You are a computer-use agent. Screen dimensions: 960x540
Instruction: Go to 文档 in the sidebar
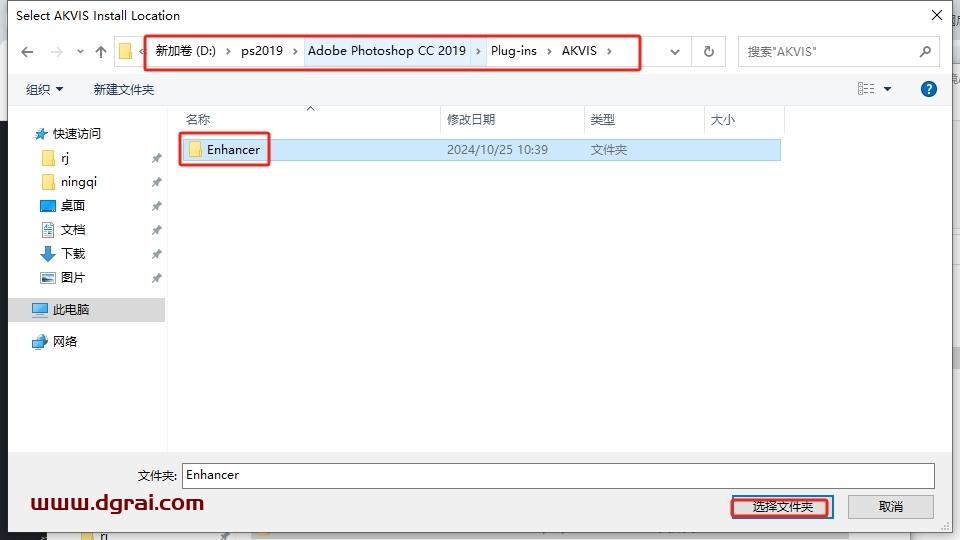(73, 230)
